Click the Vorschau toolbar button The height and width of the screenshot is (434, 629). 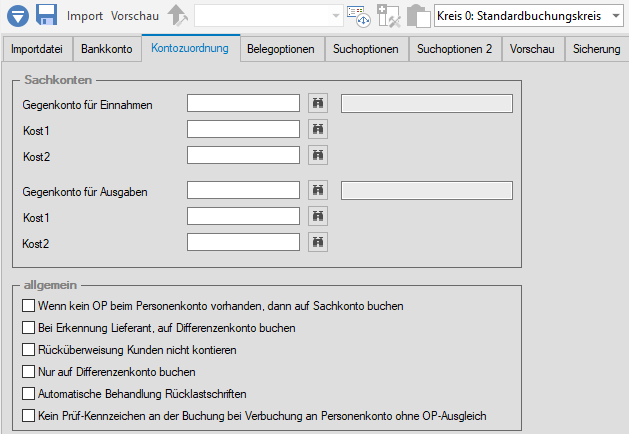[135, 16]
